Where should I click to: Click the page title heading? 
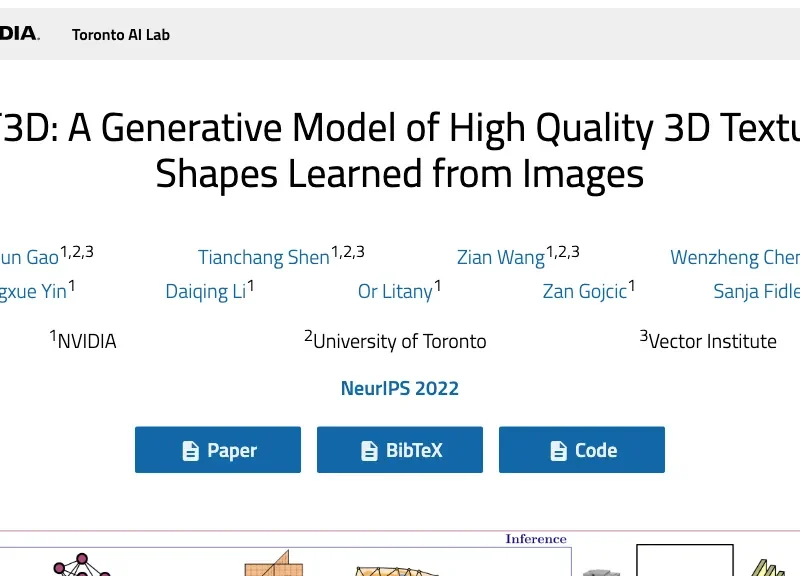click(400, 150)
